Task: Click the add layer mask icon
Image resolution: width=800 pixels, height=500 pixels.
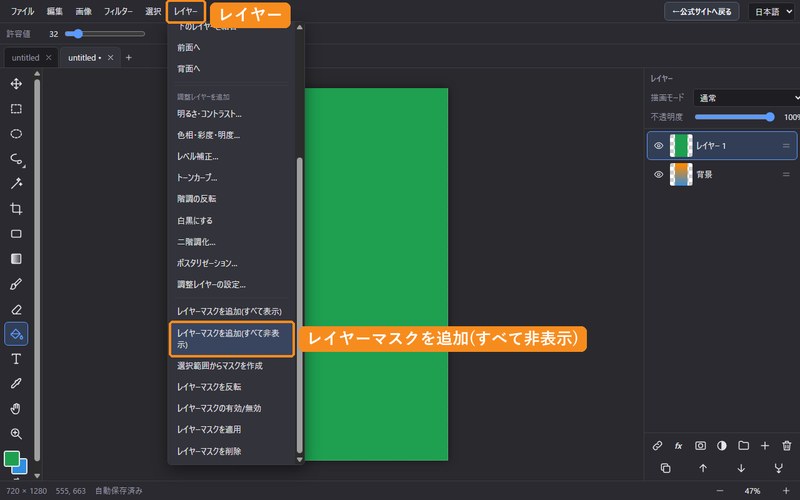Action: 701,445
